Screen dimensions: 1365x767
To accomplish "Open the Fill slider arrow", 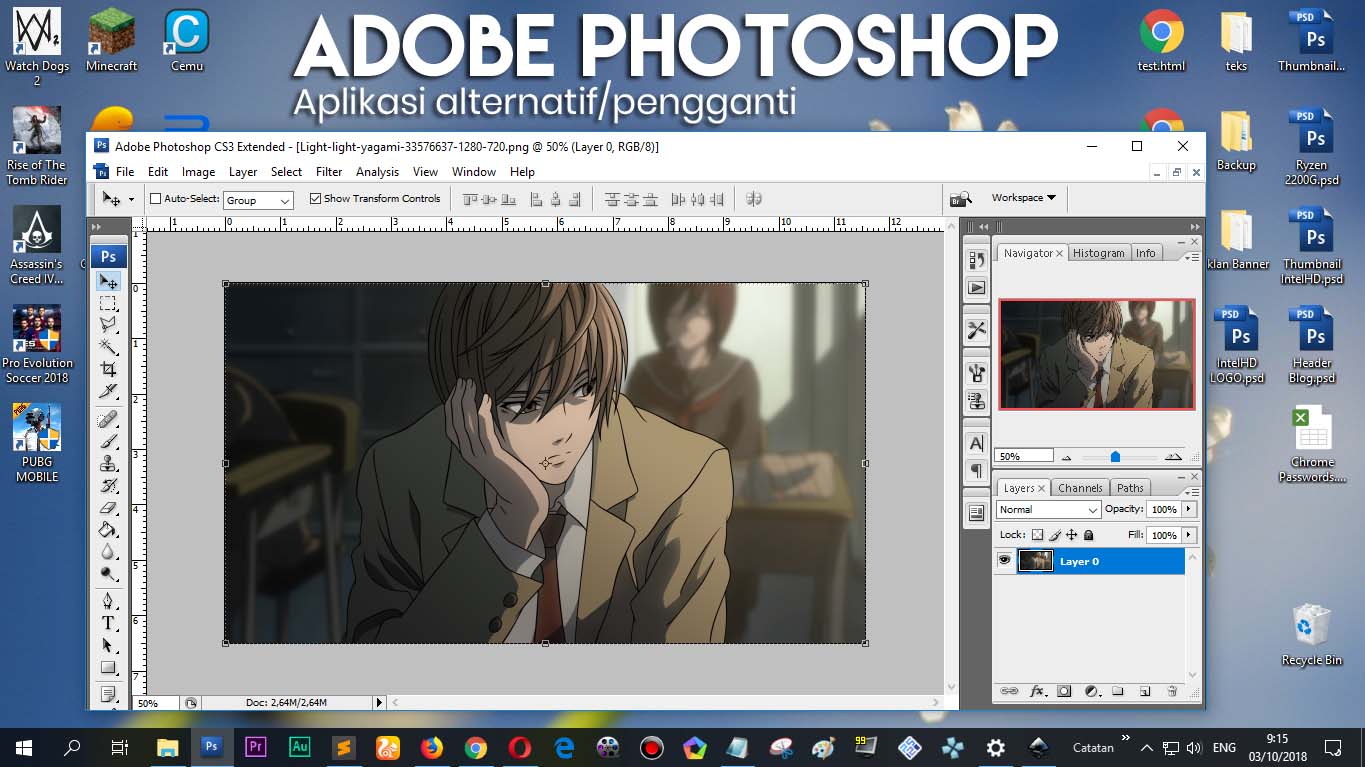I will tap(1188, 535).
